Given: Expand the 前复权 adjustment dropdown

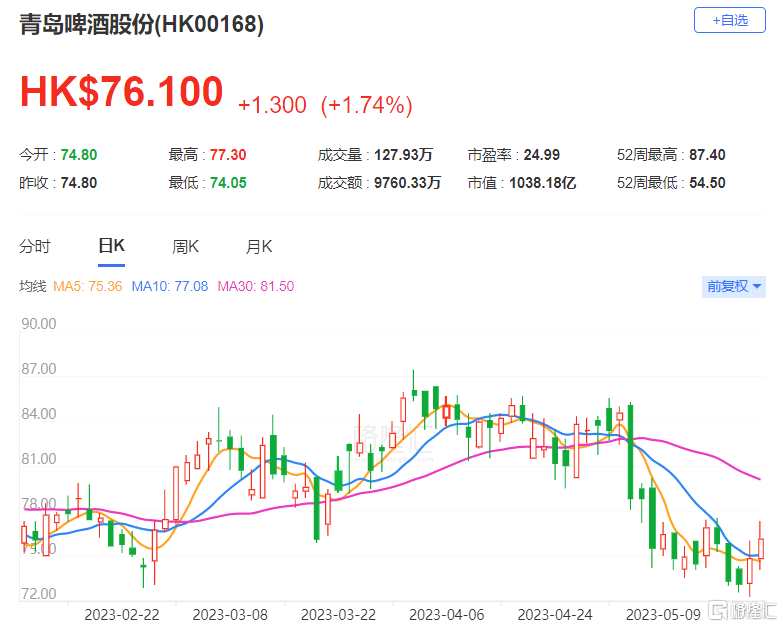Looking at the screenshot, I should [x=734, y=287].
